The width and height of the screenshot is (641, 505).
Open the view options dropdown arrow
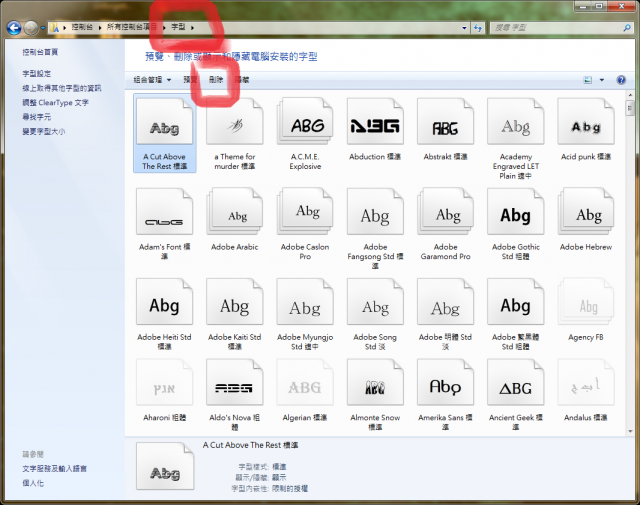click(x=602, y=80)
